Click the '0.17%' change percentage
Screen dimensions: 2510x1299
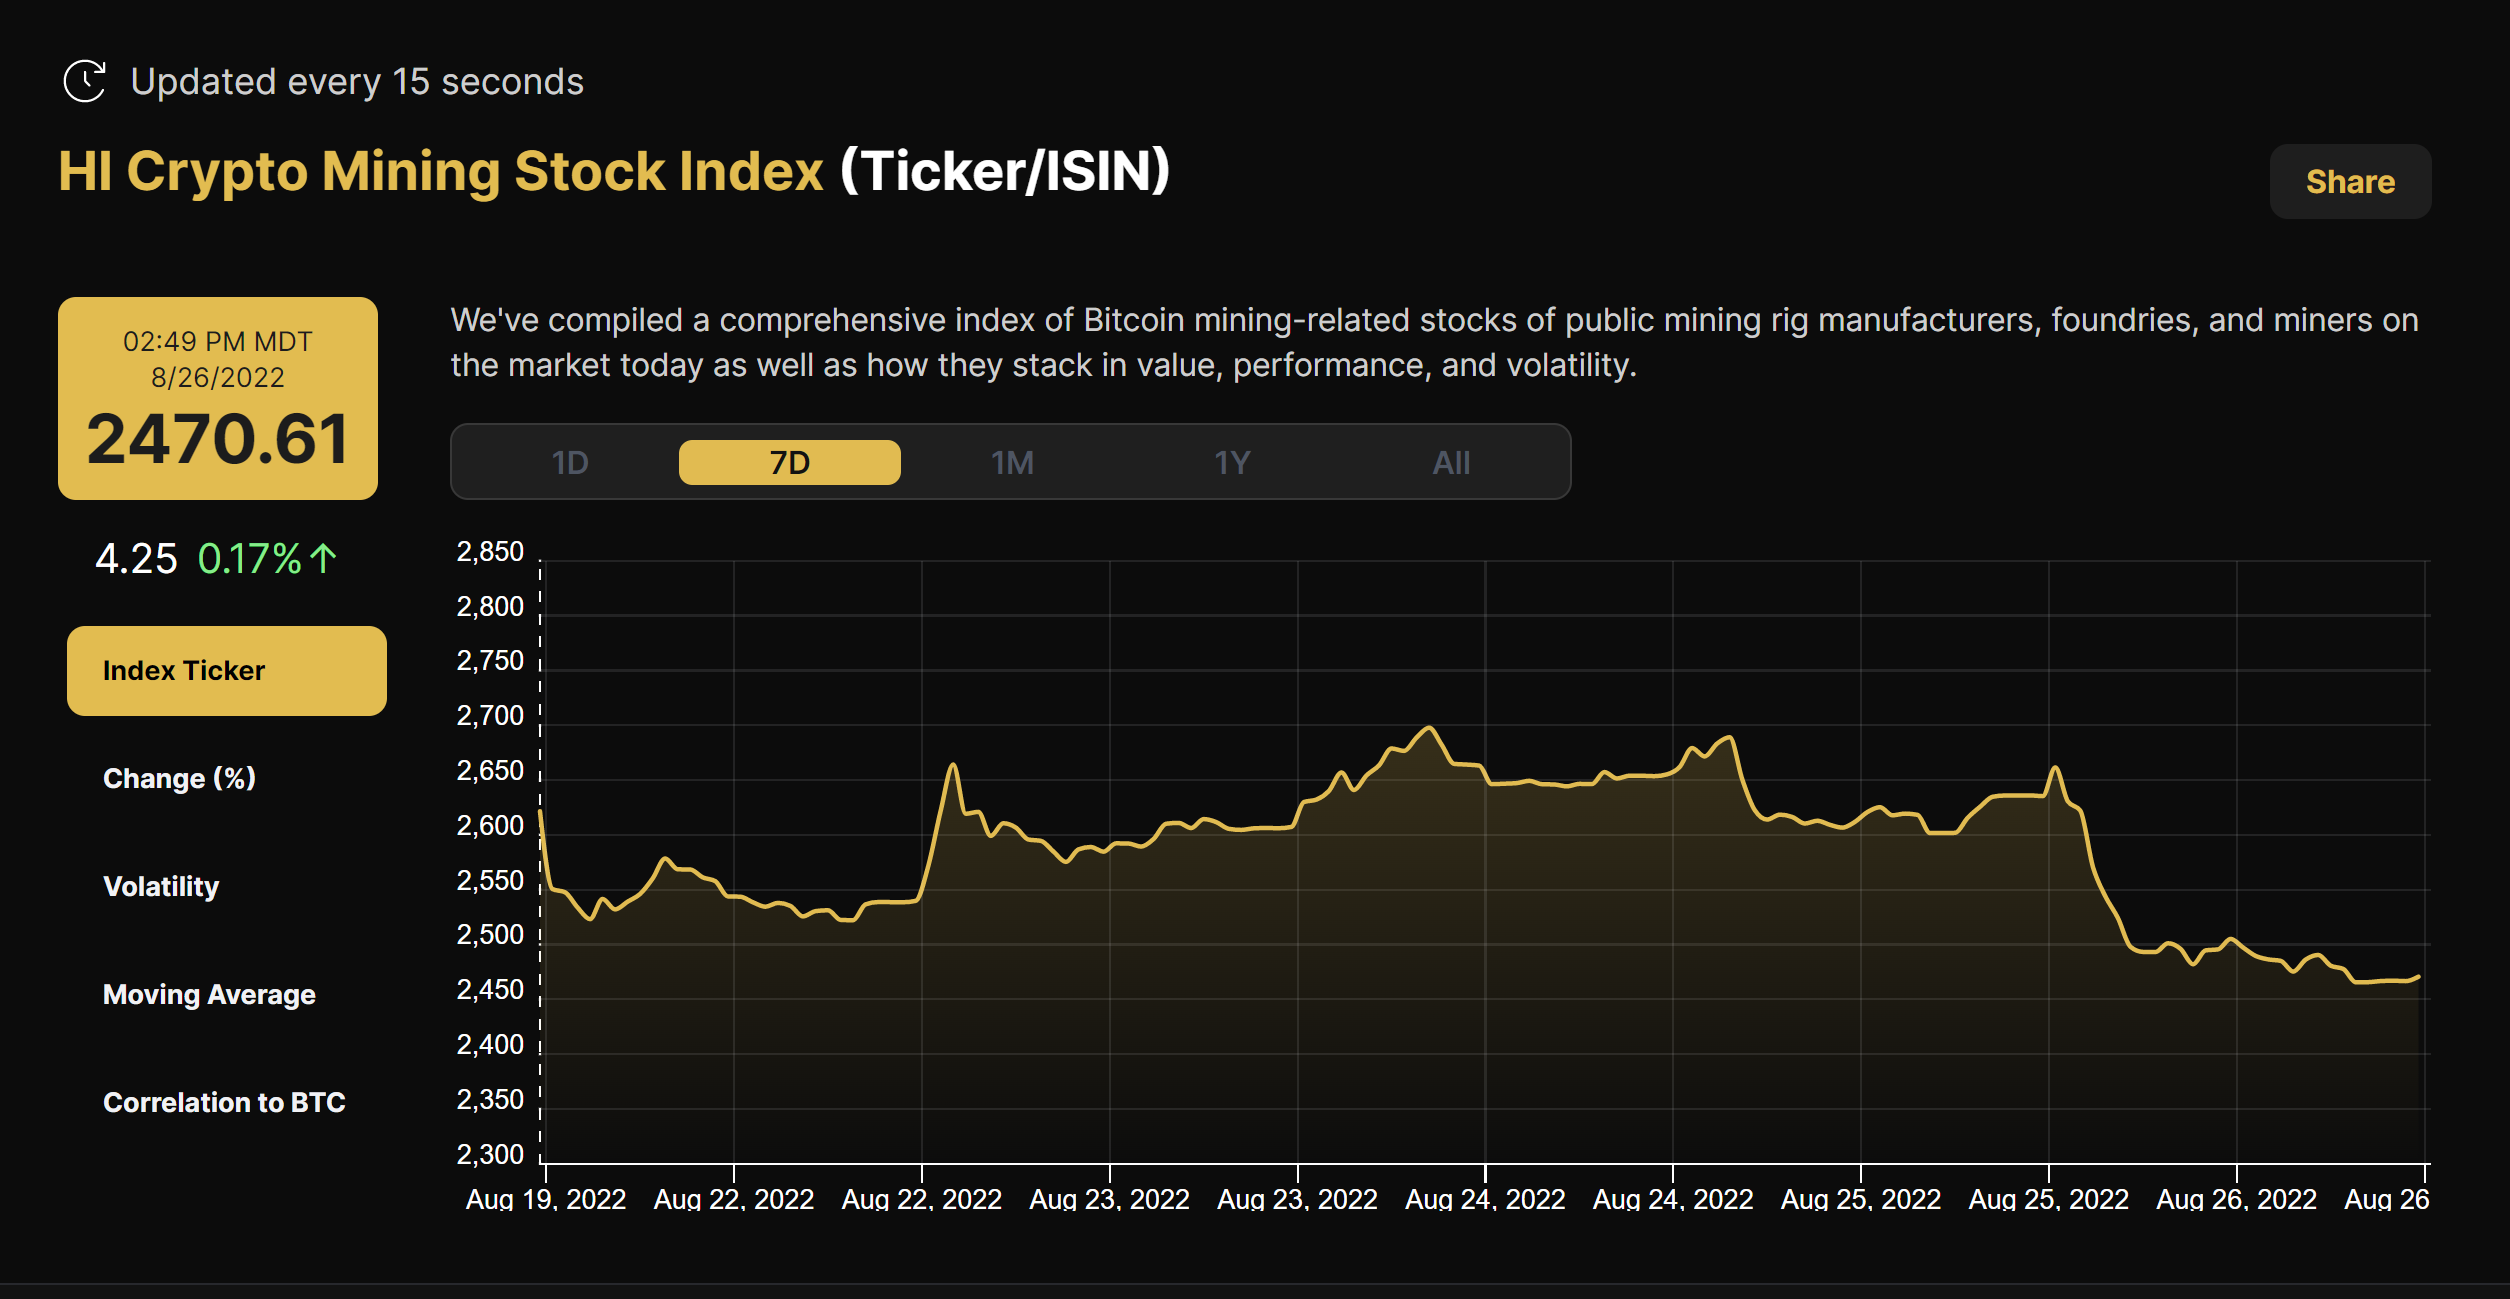click(x=250, y=558)
